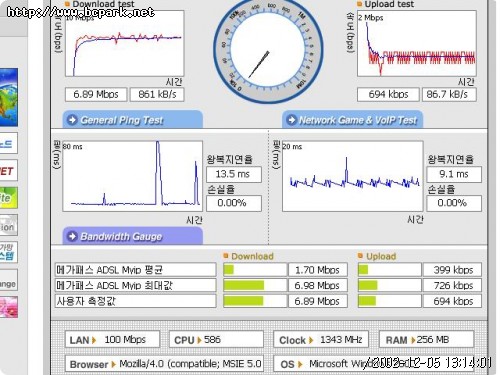Open the Network Game & VoIP Test section
This screenshot has width=500, height=375.
tap(353, 120)
